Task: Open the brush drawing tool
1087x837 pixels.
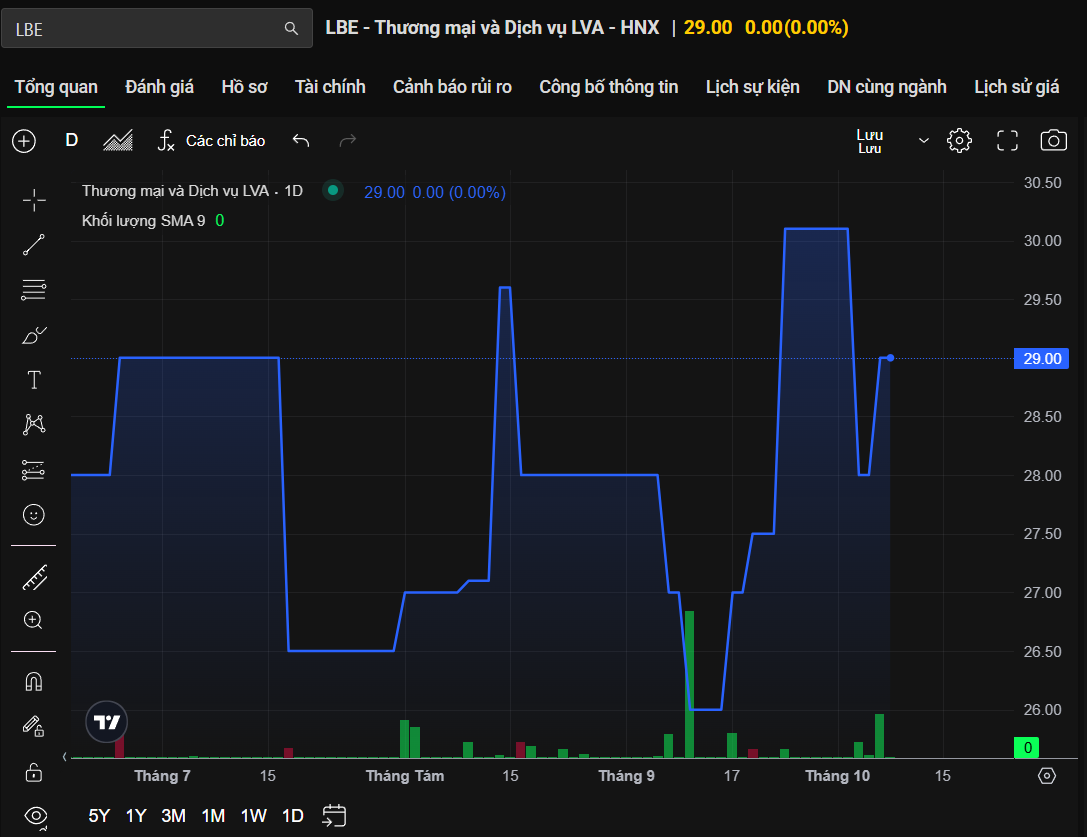Action: pyautogui.click(x=34, y=335)
